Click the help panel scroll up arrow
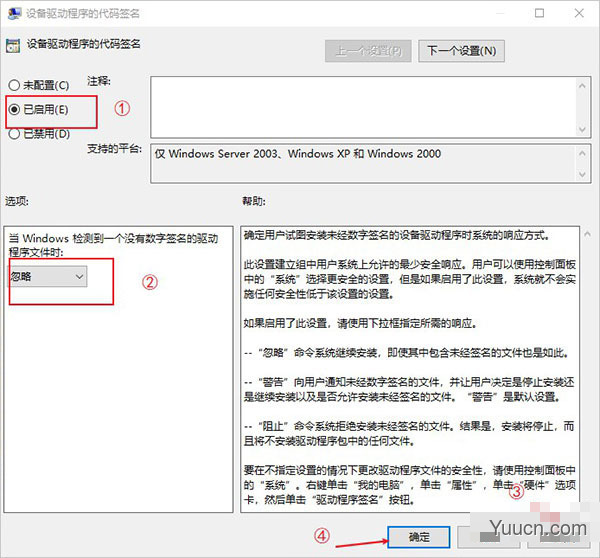 click(x=588, y=234)
